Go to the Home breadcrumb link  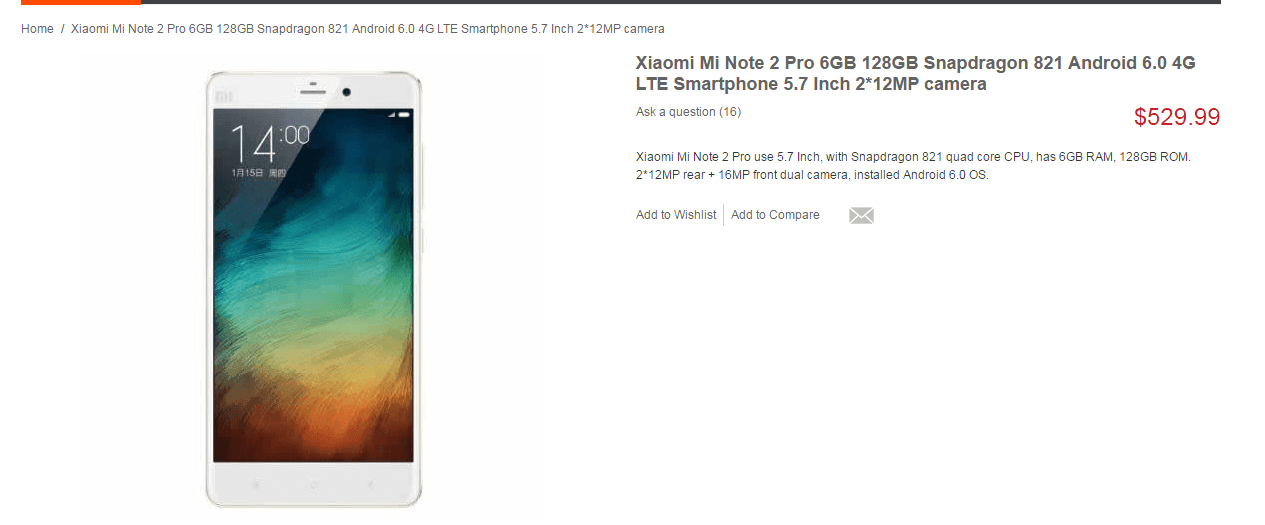coord(37,29)
